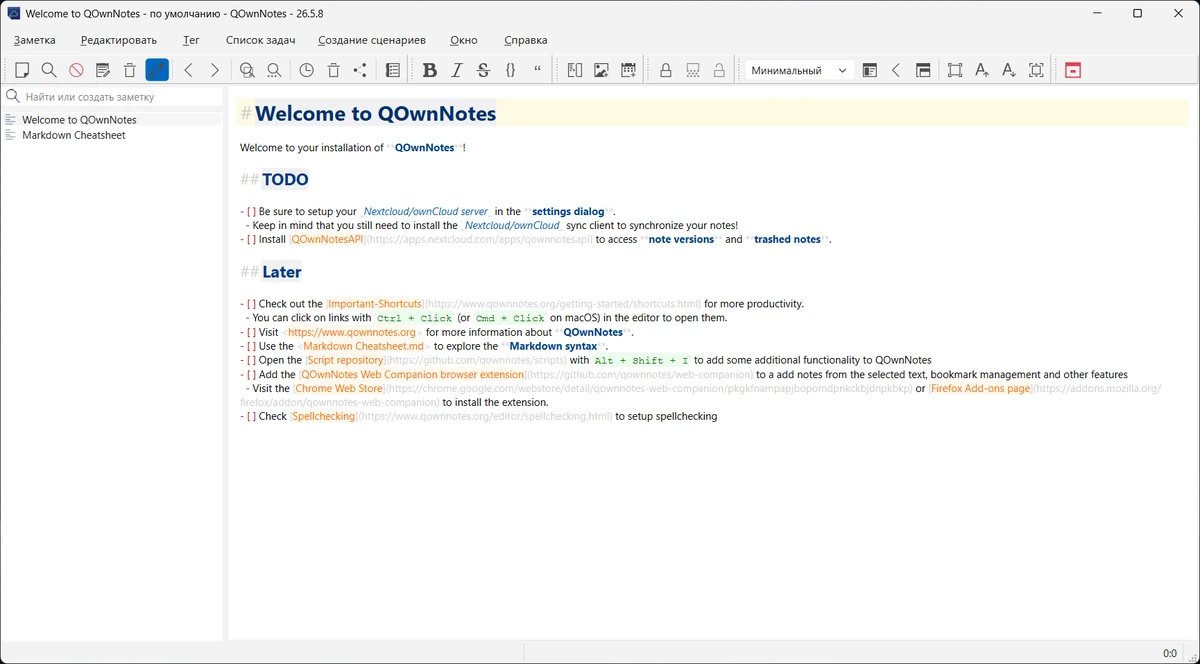Insert code block with braces icon
Screen dimensions: 1200x664
(x=511, y=70)
